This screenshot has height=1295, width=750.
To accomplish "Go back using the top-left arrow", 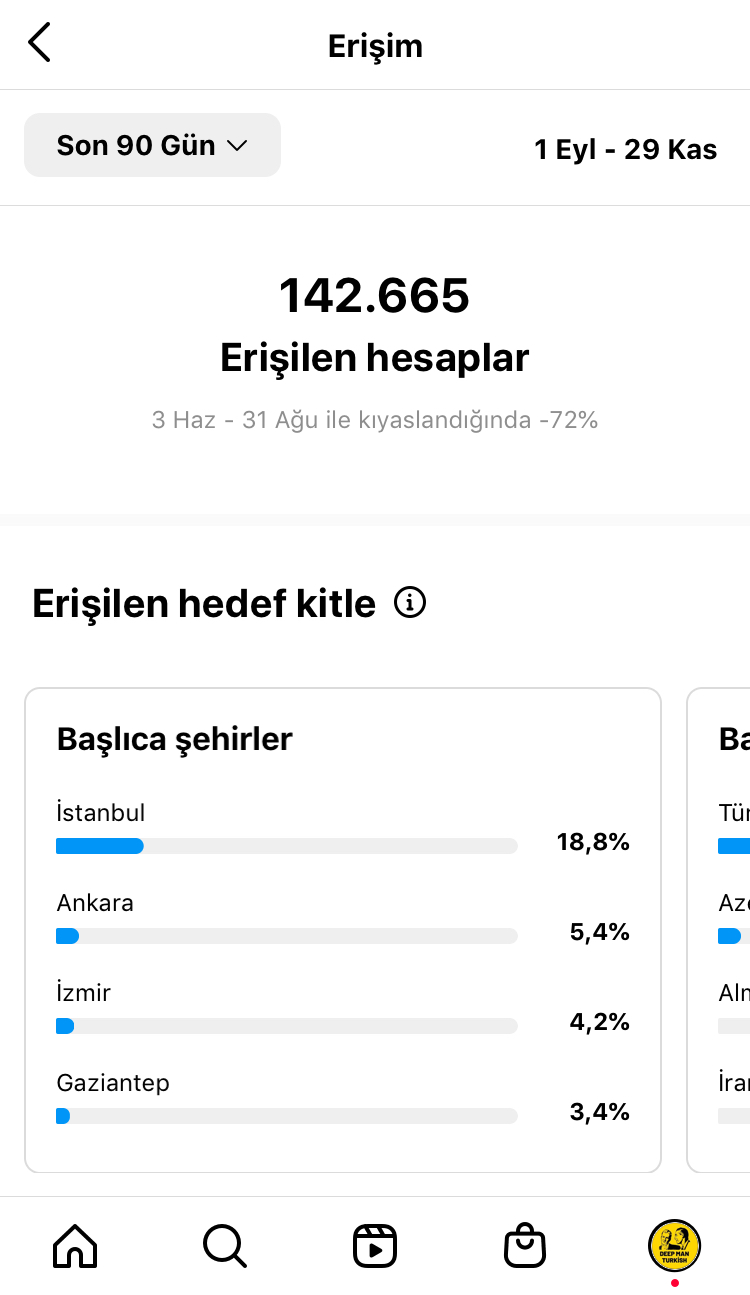I will click(39, 43).
